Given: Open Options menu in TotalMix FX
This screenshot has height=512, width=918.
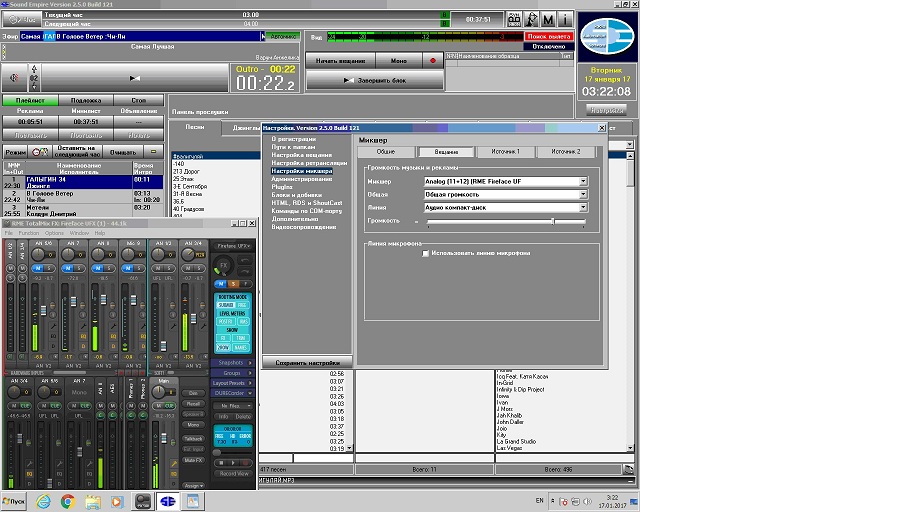Looking at the screenshot, I should coord(54,233).
